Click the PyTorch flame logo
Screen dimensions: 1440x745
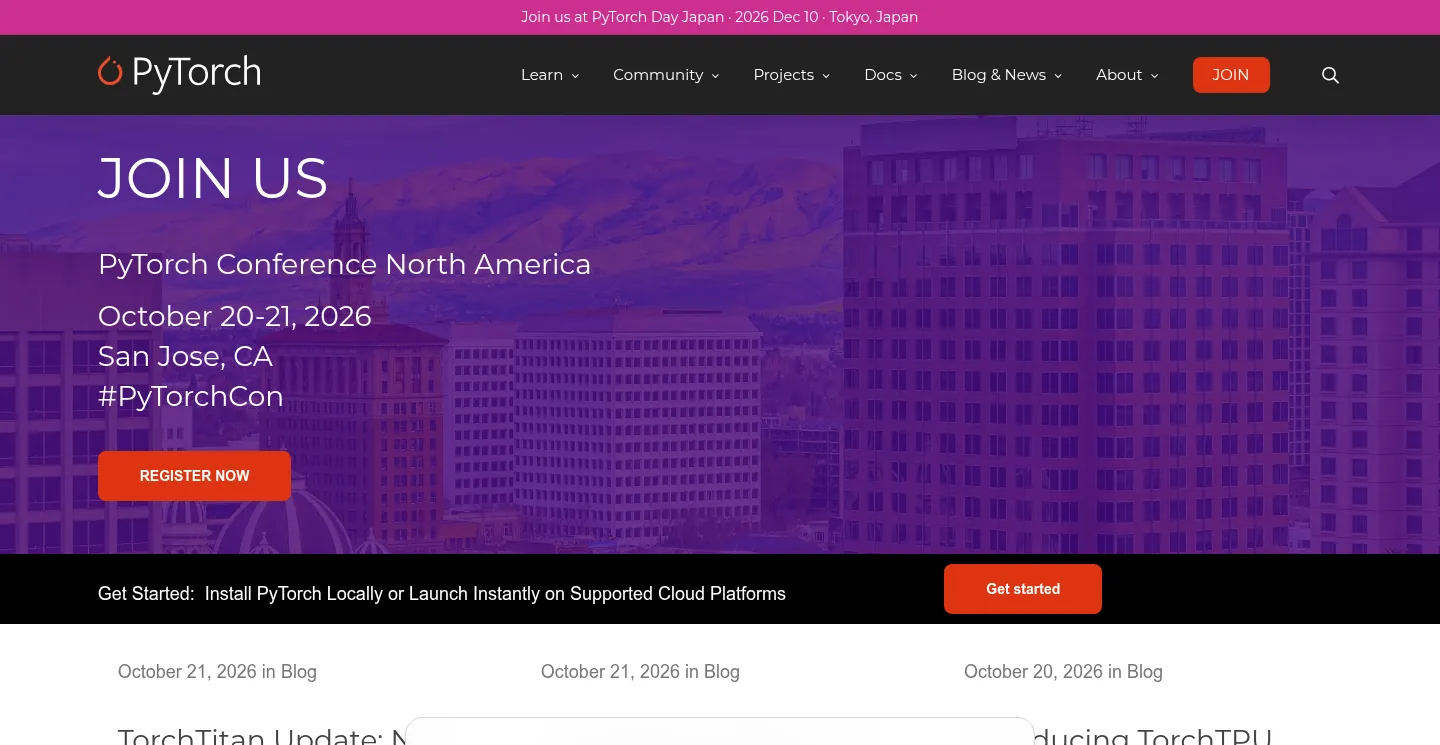coord(110,71)
